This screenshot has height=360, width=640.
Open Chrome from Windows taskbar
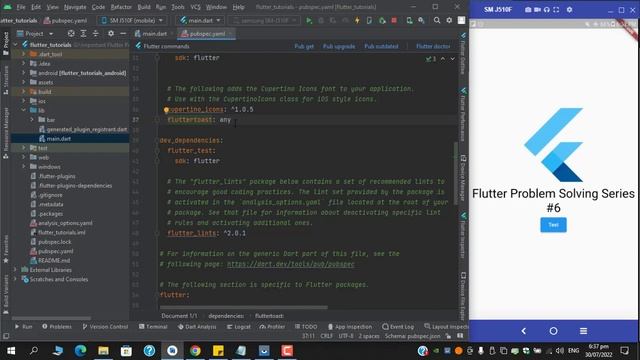tap(195, 351)
